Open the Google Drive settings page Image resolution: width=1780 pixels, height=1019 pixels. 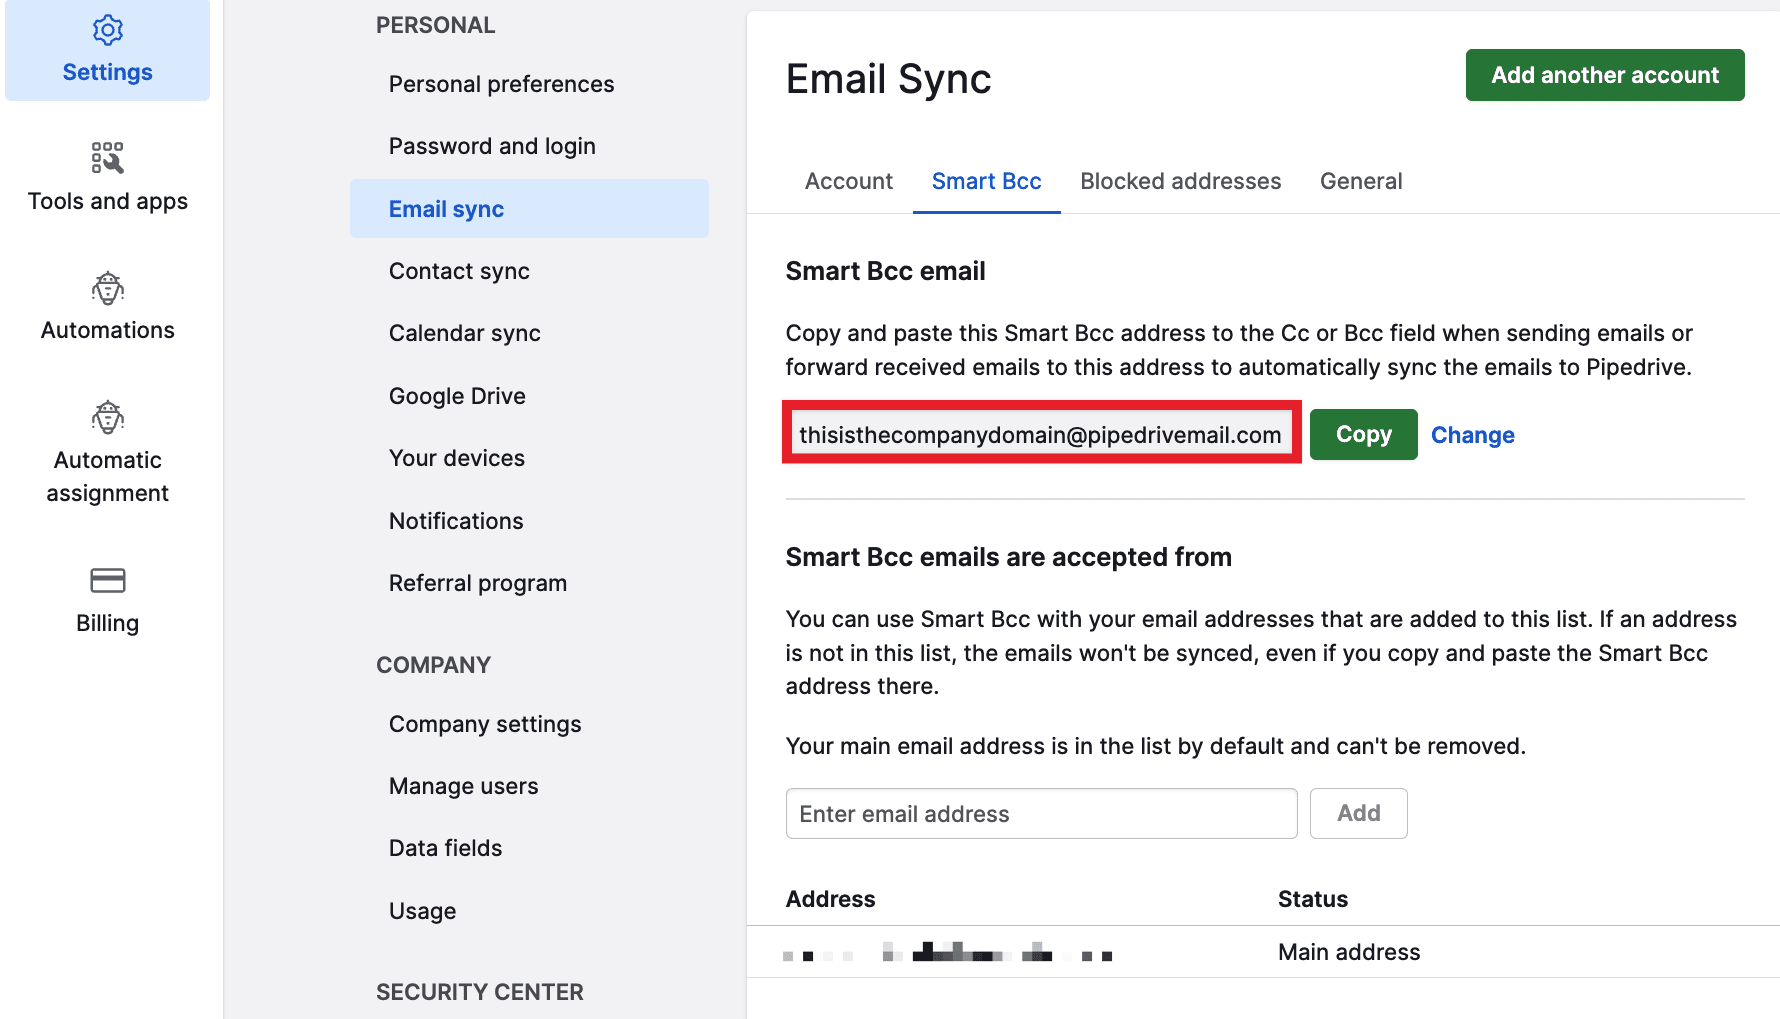point(456,395)
